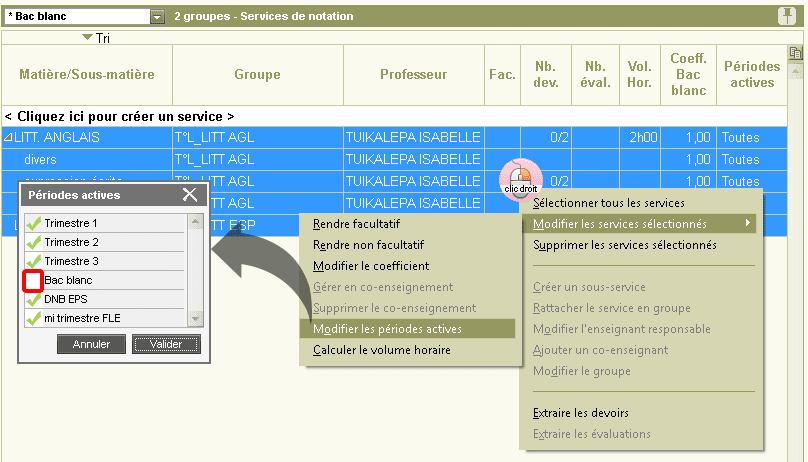This screenshot has height=462, width=808.
Task: Click the Nb. dev. column header
Action: pyautogui.click(x=546, y=75)
